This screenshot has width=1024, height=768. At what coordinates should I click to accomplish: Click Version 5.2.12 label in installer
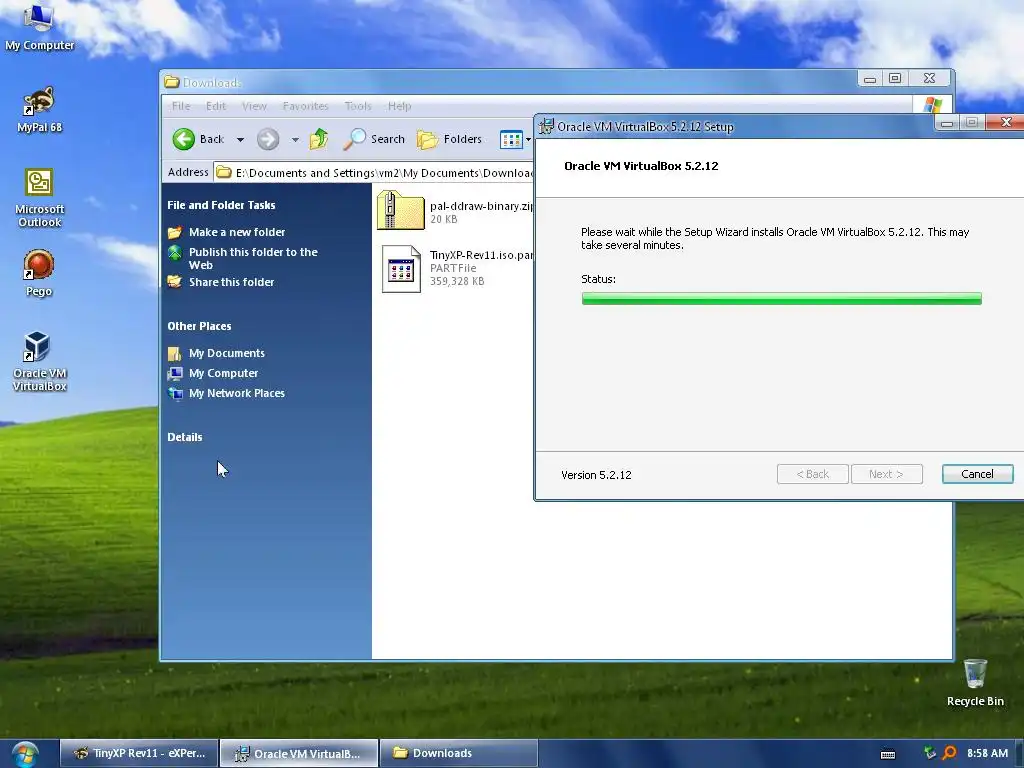point(596,475)
